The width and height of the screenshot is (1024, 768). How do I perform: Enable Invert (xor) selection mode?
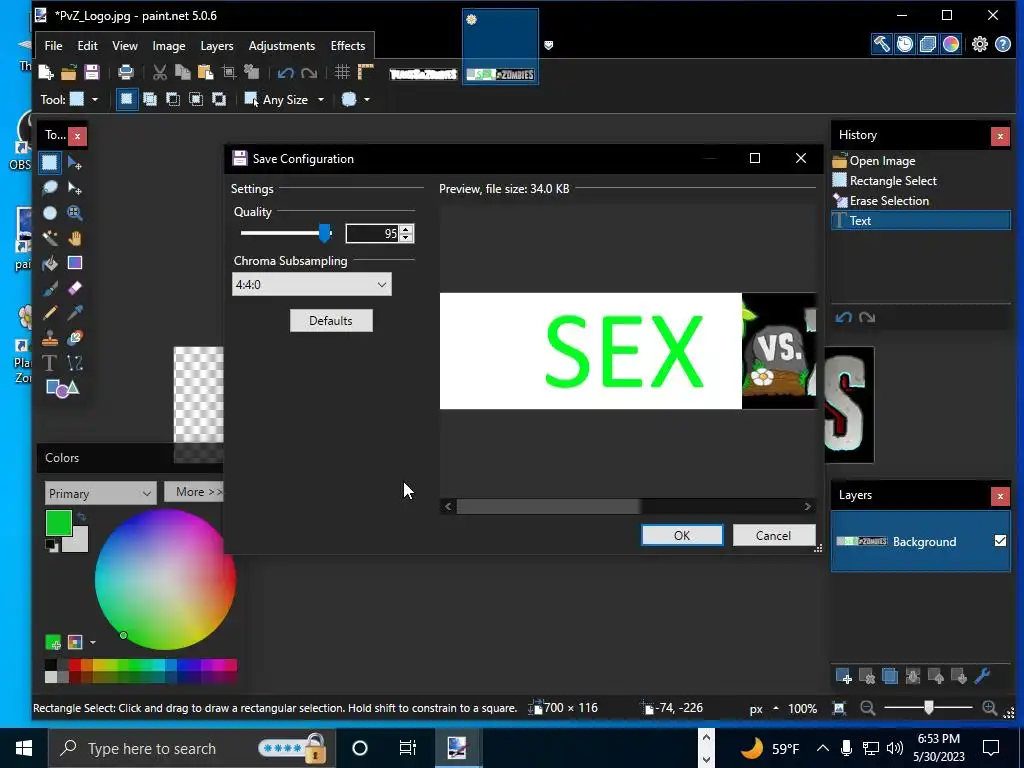point(219,99)
